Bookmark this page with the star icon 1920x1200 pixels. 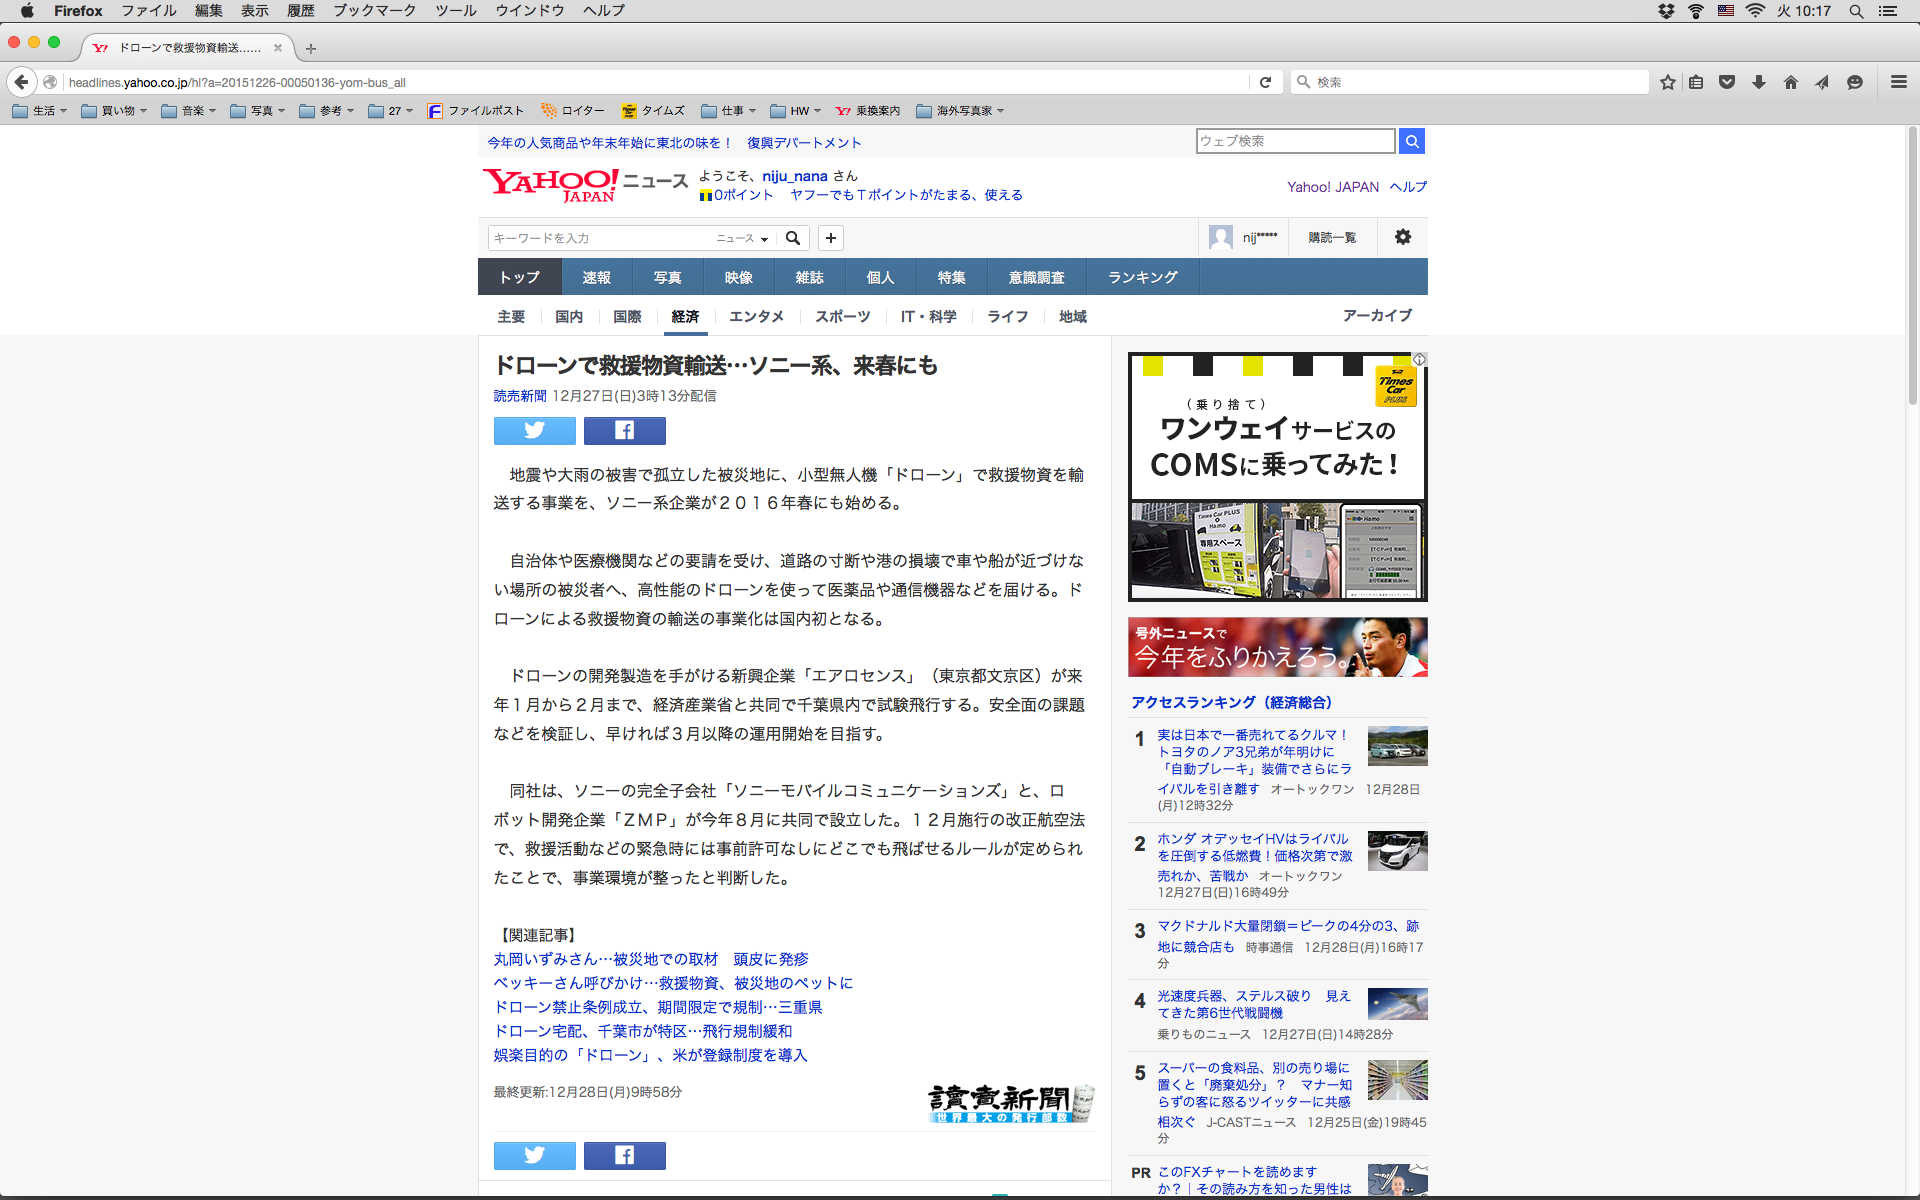click(1667, 82)
